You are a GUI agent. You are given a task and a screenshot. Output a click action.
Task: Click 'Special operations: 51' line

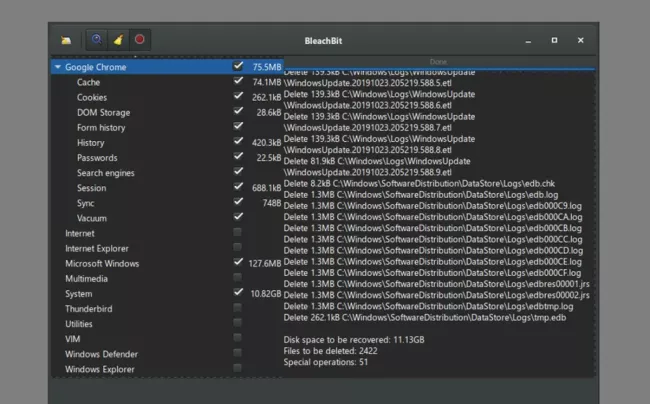pos(325,362)
